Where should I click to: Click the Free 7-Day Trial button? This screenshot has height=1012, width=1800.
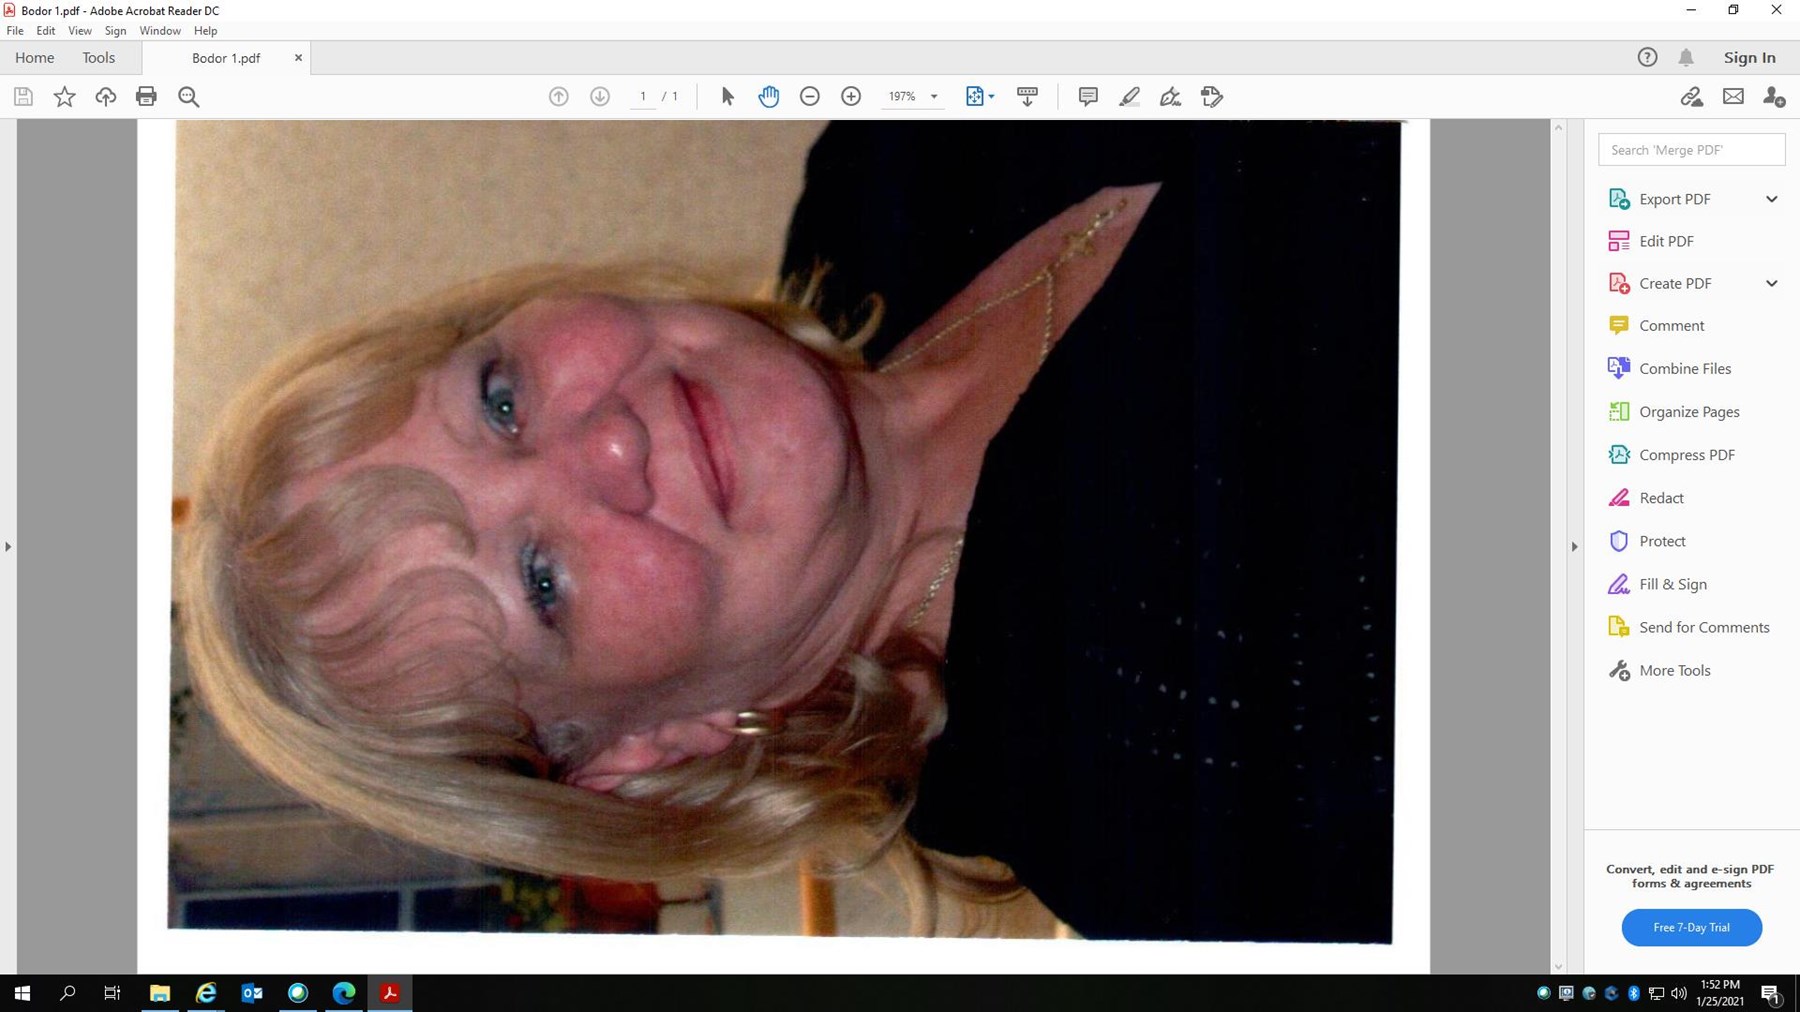[x=1691, y=927]
